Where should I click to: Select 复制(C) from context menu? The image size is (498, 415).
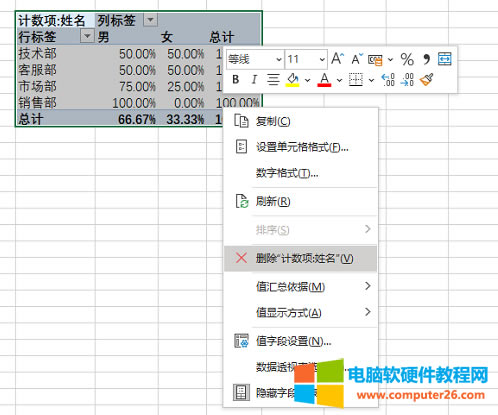pos(300,121)
